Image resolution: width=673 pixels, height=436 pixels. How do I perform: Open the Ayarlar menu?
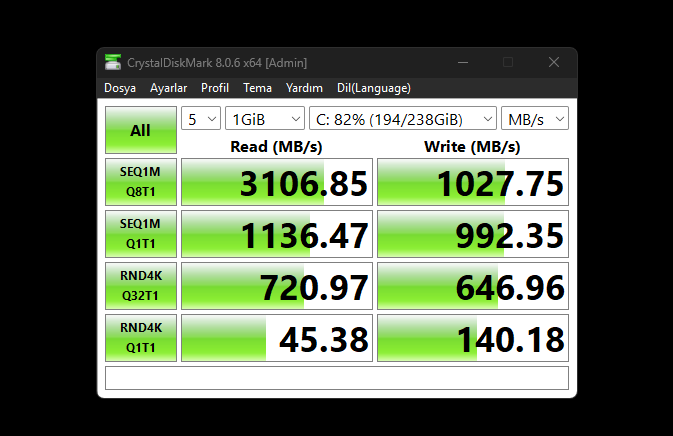(x=168, y=88)
